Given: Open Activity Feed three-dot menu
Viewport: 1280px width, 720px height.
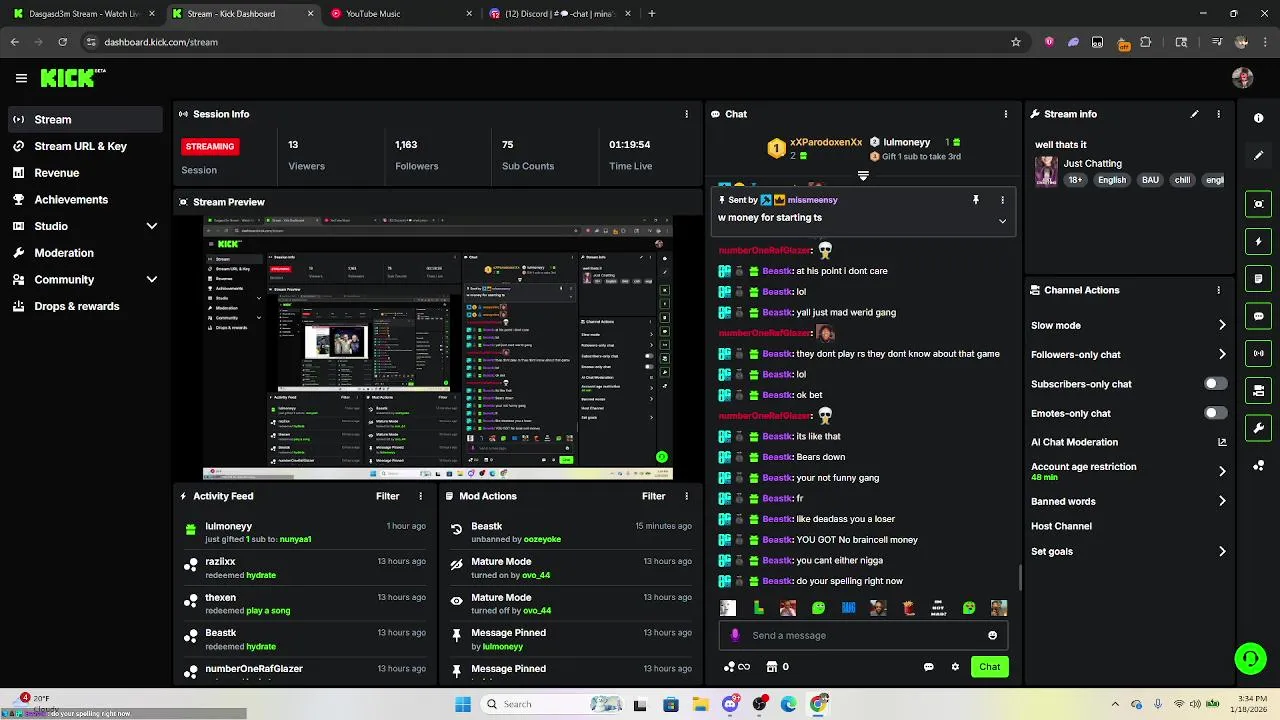Looking at the screenshot, I should click(x=420, y=496).
